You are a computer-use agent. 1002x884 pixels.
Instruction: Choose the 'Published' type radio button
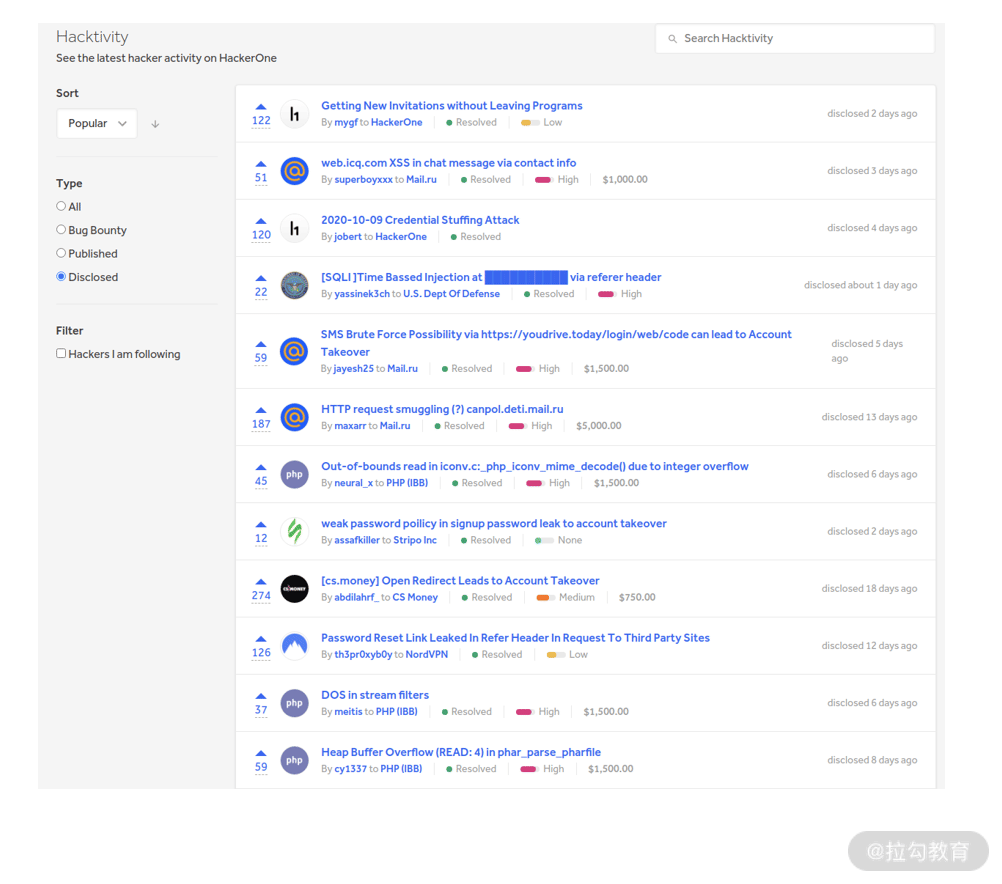tap(61, 253)
